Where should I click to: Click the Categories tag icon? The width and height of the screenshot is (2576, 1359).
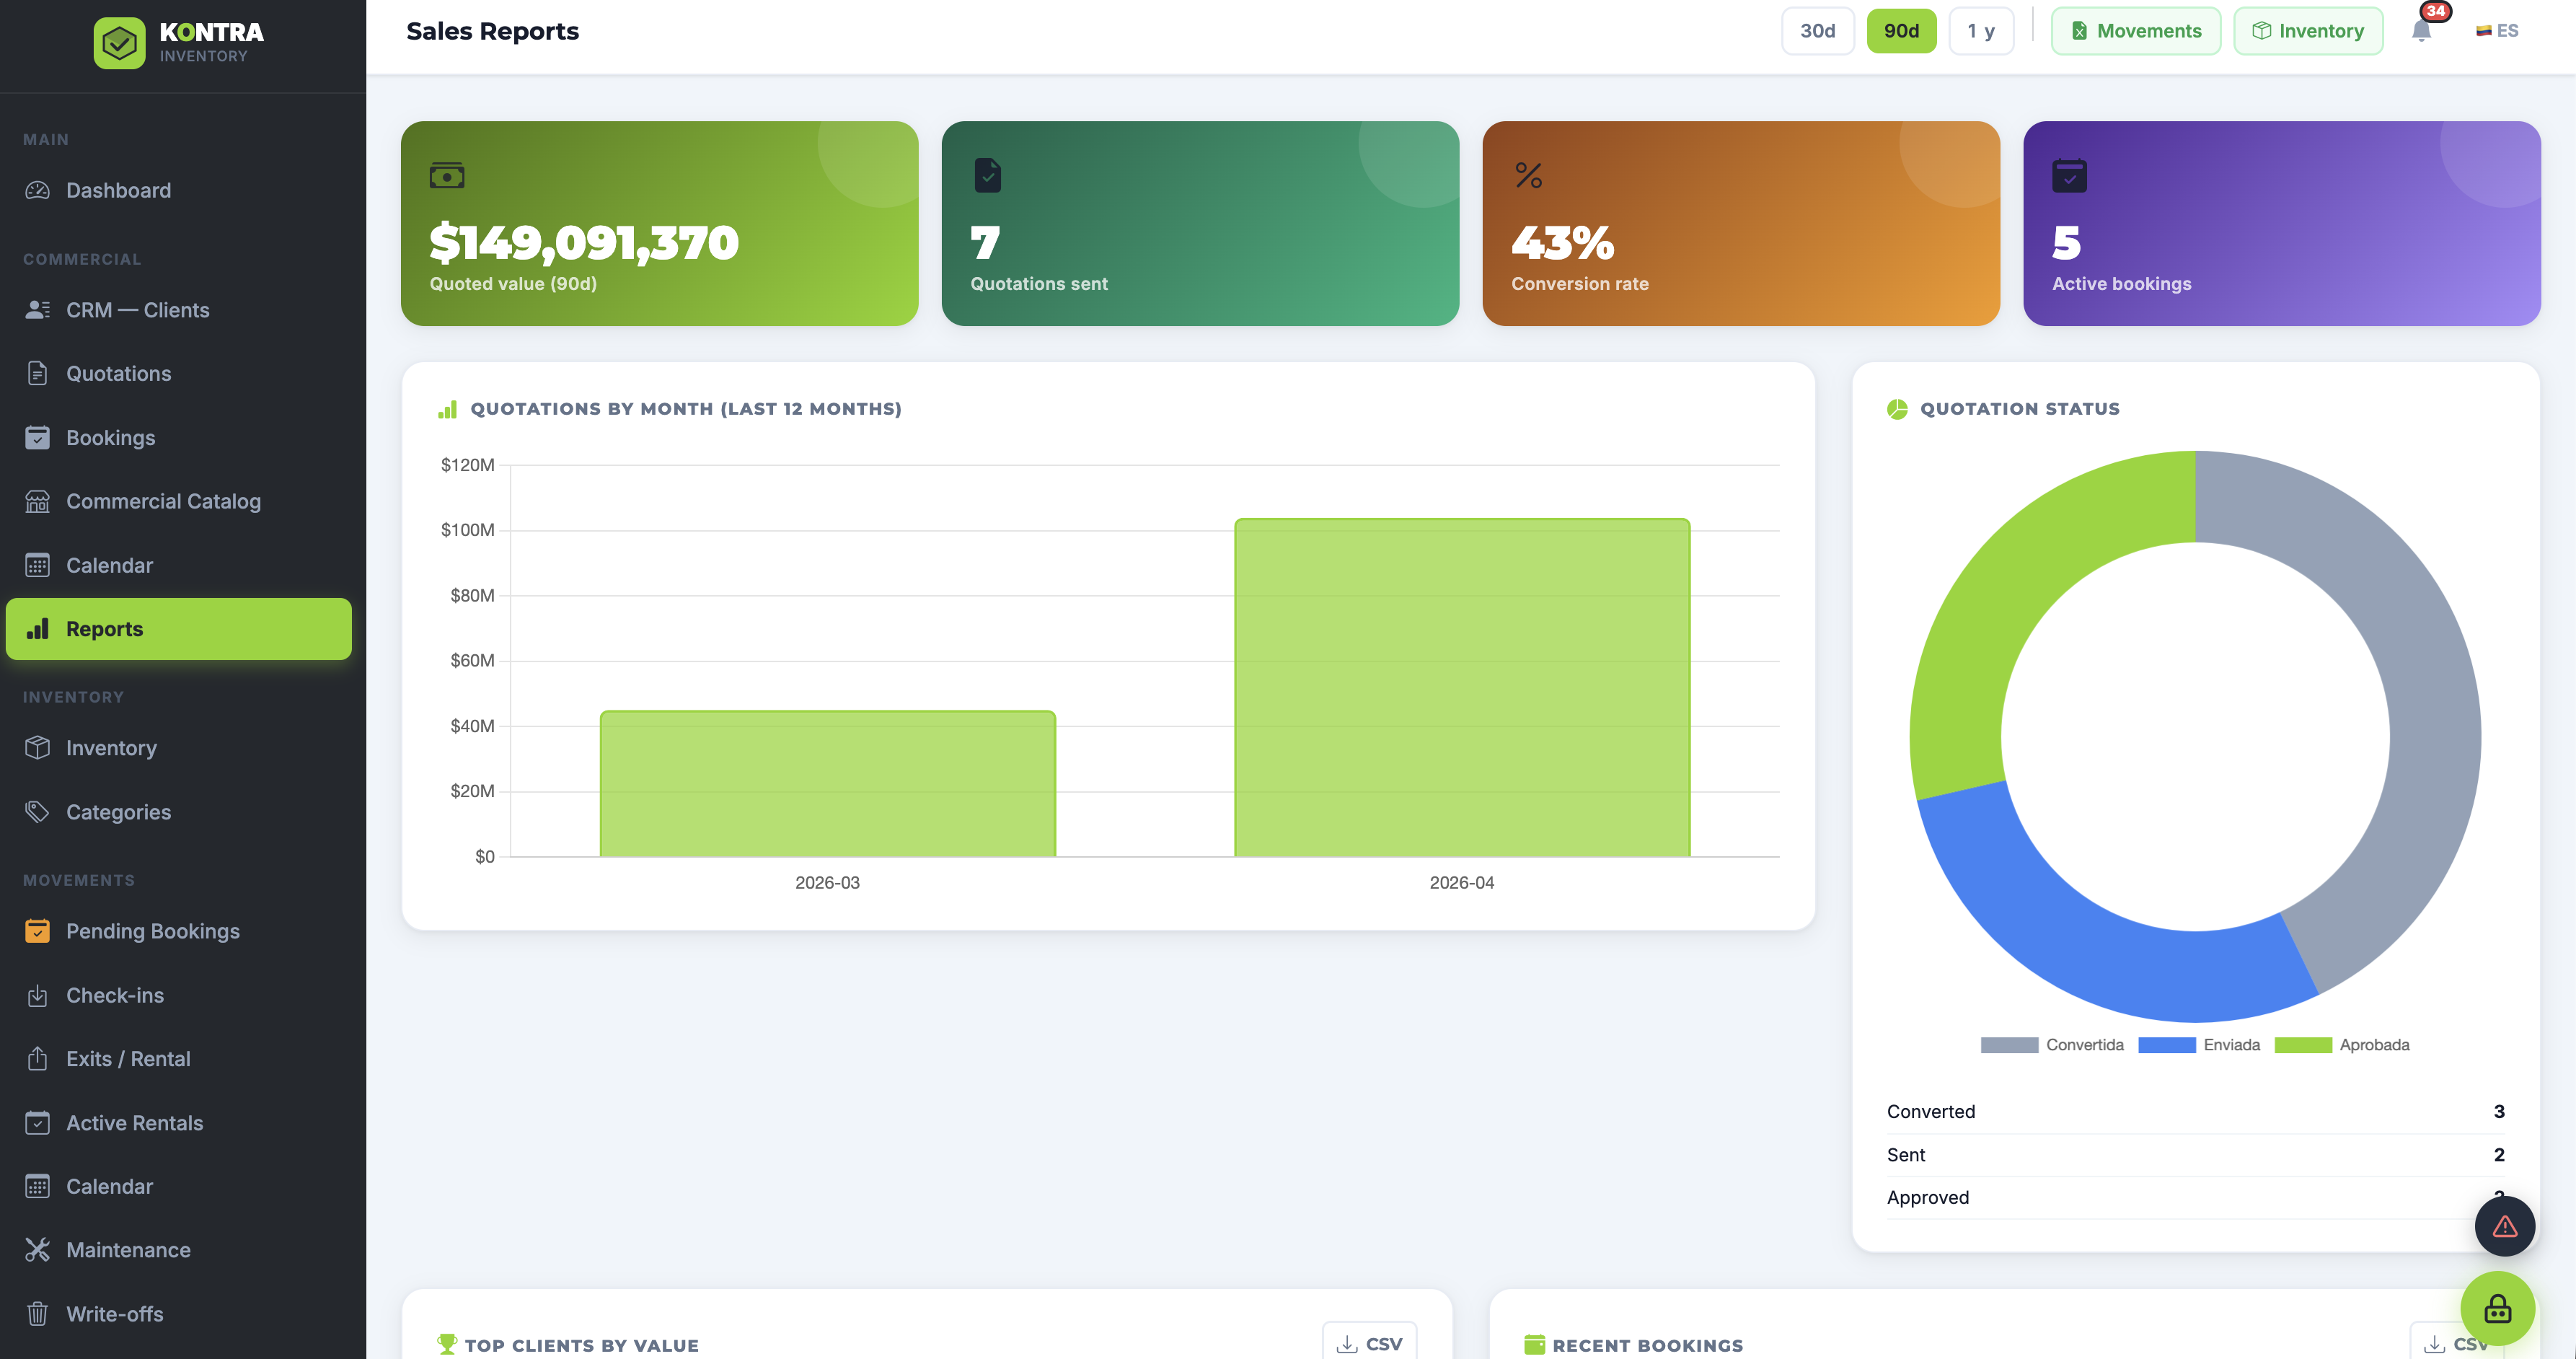click(38, 812)
